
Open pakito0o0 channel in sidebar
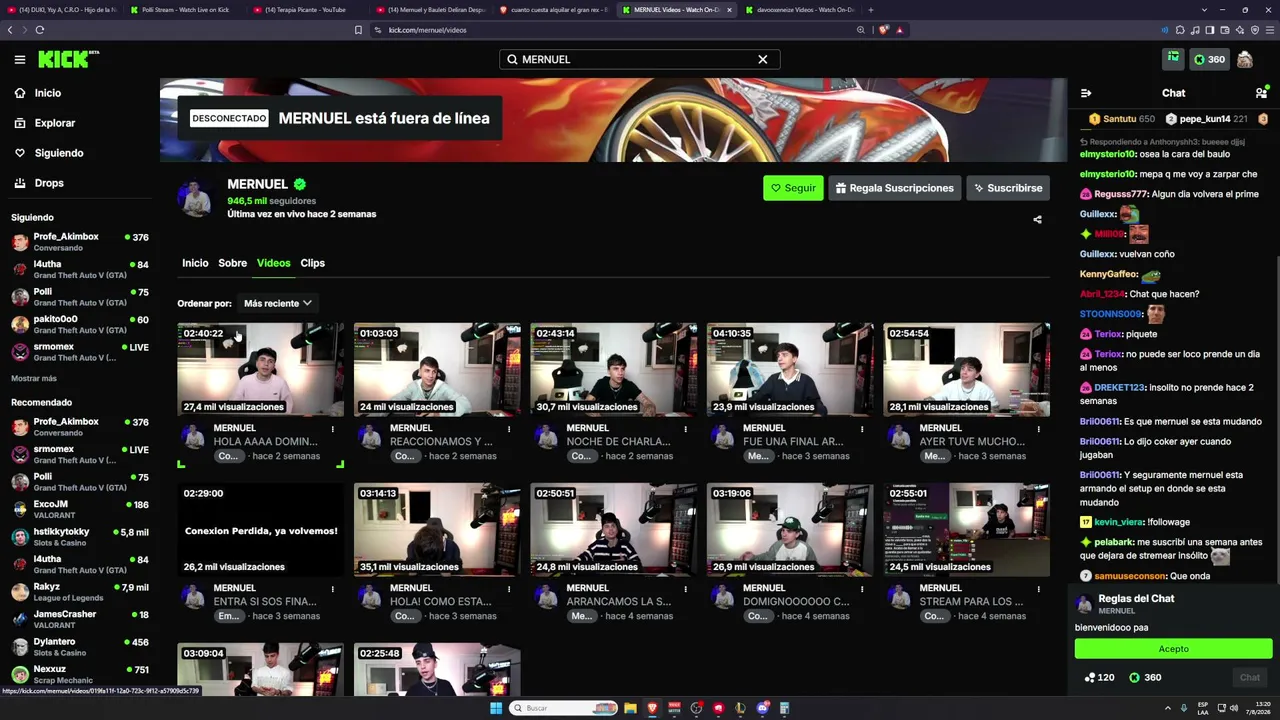click(x=80, y=324)
